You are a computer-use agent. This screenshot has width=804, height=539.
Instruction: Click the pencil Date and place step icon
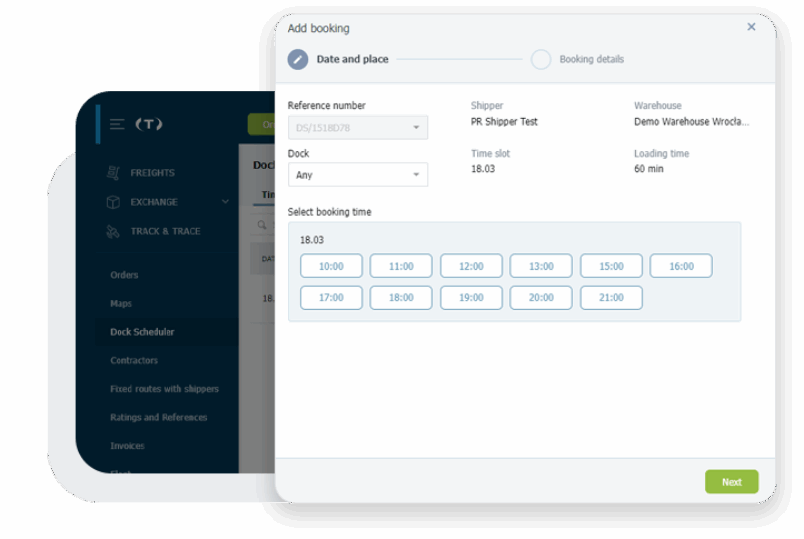coord(298,59)
